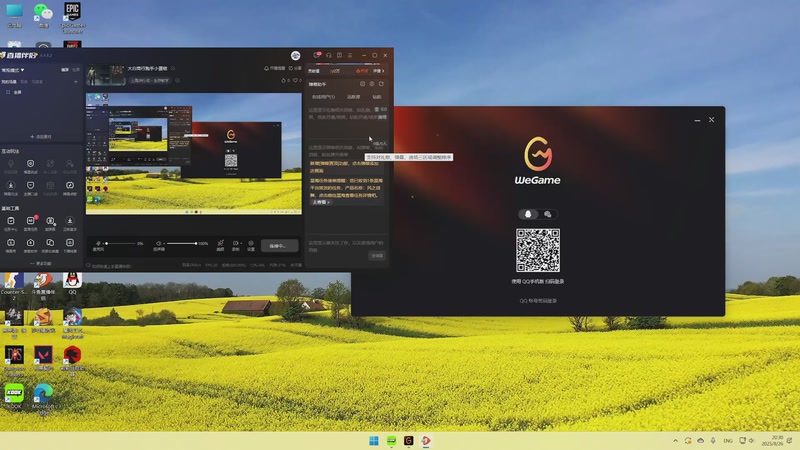Click the plus icon to add a scene
Image resolution: width=800 pixels, height=450 pixels.
click(76, 82)
